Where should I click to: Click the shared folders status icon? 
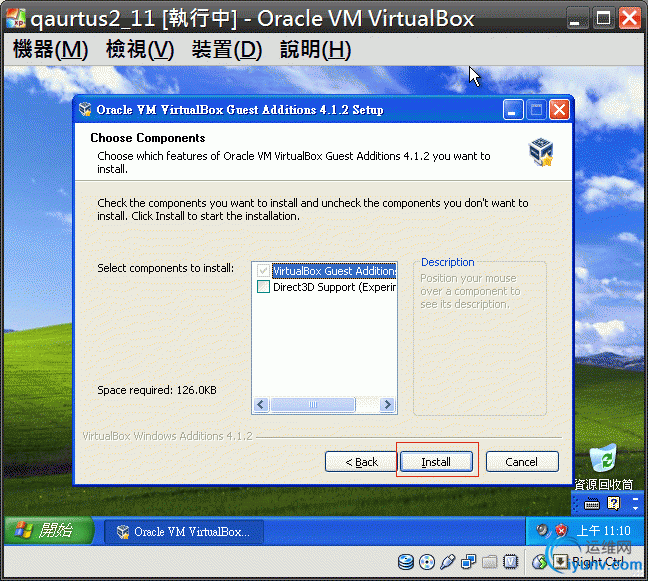(490, 562)
